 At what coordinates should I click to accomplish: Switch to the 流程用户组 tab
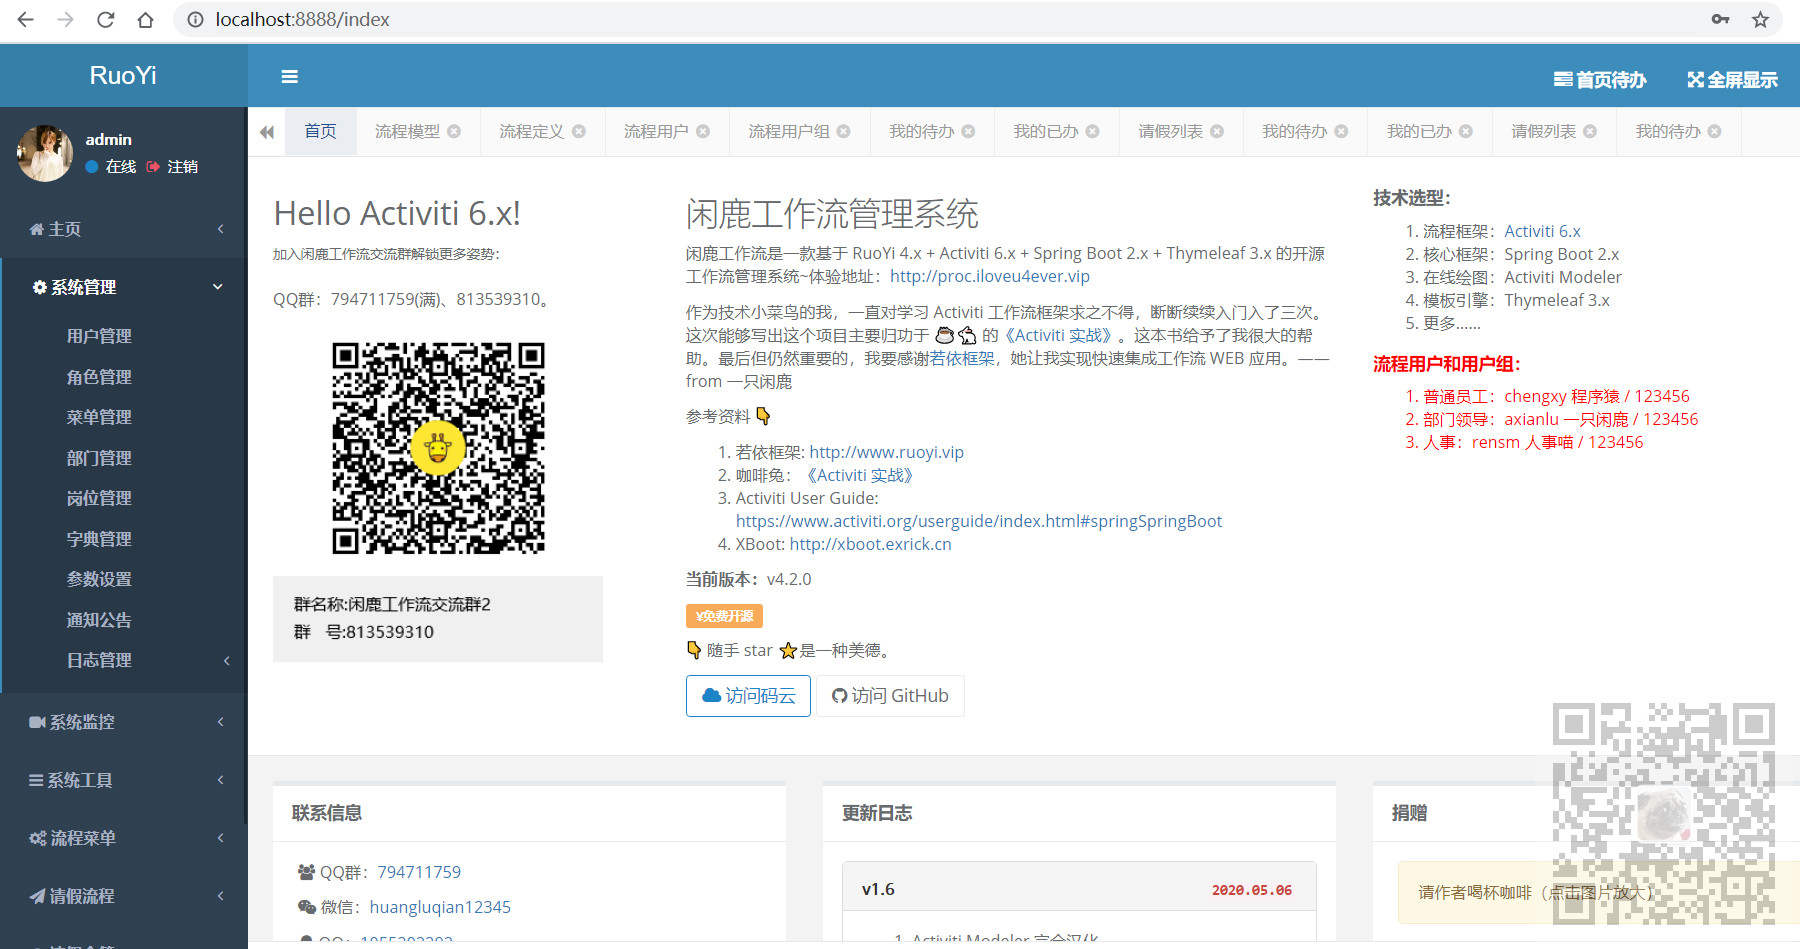tap(789, 131)
